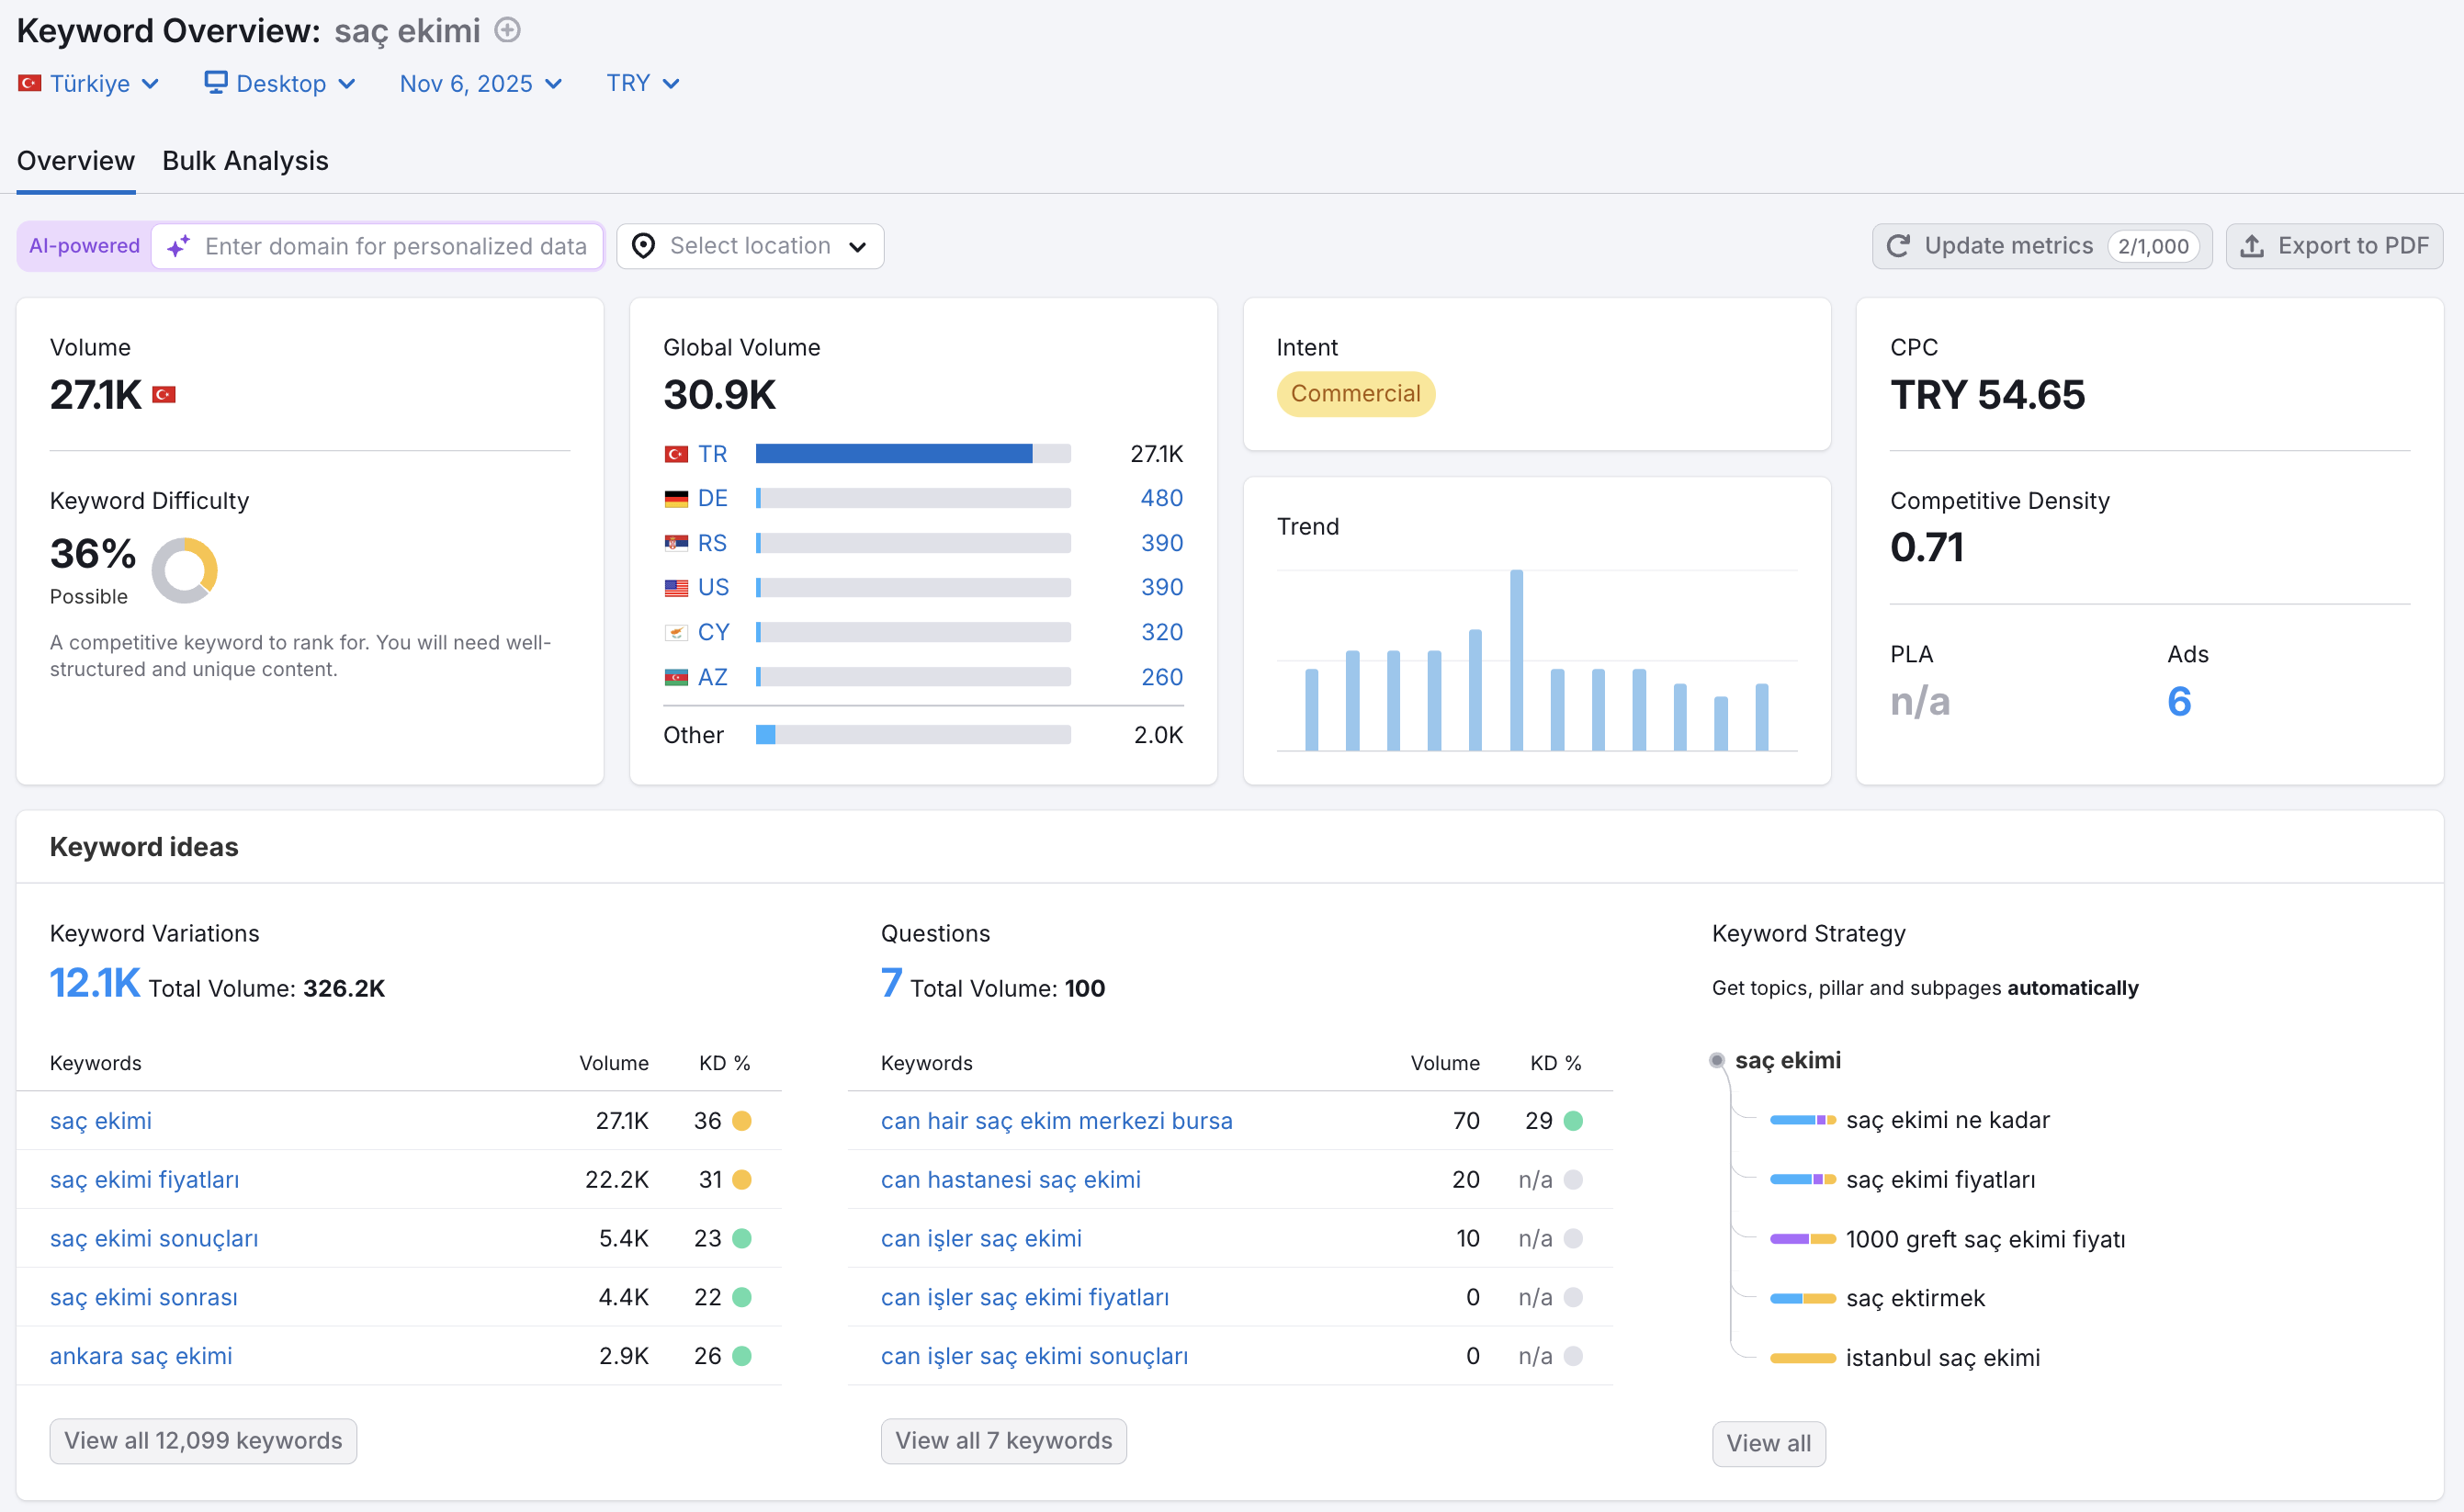Click the AI sparkle icon in domain field
The width and height of the screenshot is (2464, 1512).
(x=179, y=246)
